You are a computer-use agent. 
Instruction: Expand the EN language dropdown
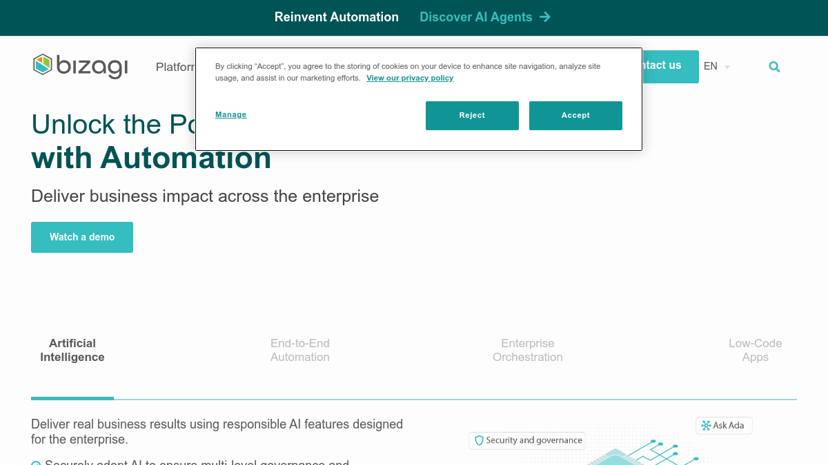point(717,67)
